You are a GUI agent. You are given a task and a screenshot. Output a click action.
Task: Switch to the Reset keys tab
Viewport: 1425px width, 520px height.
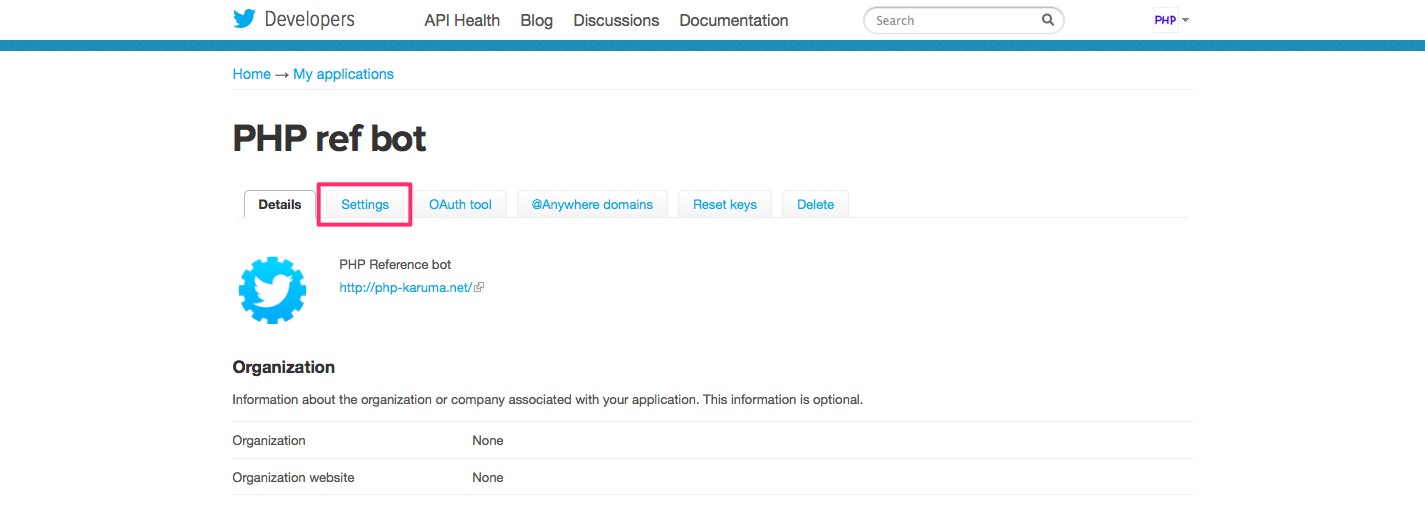(x=725, y=204)
